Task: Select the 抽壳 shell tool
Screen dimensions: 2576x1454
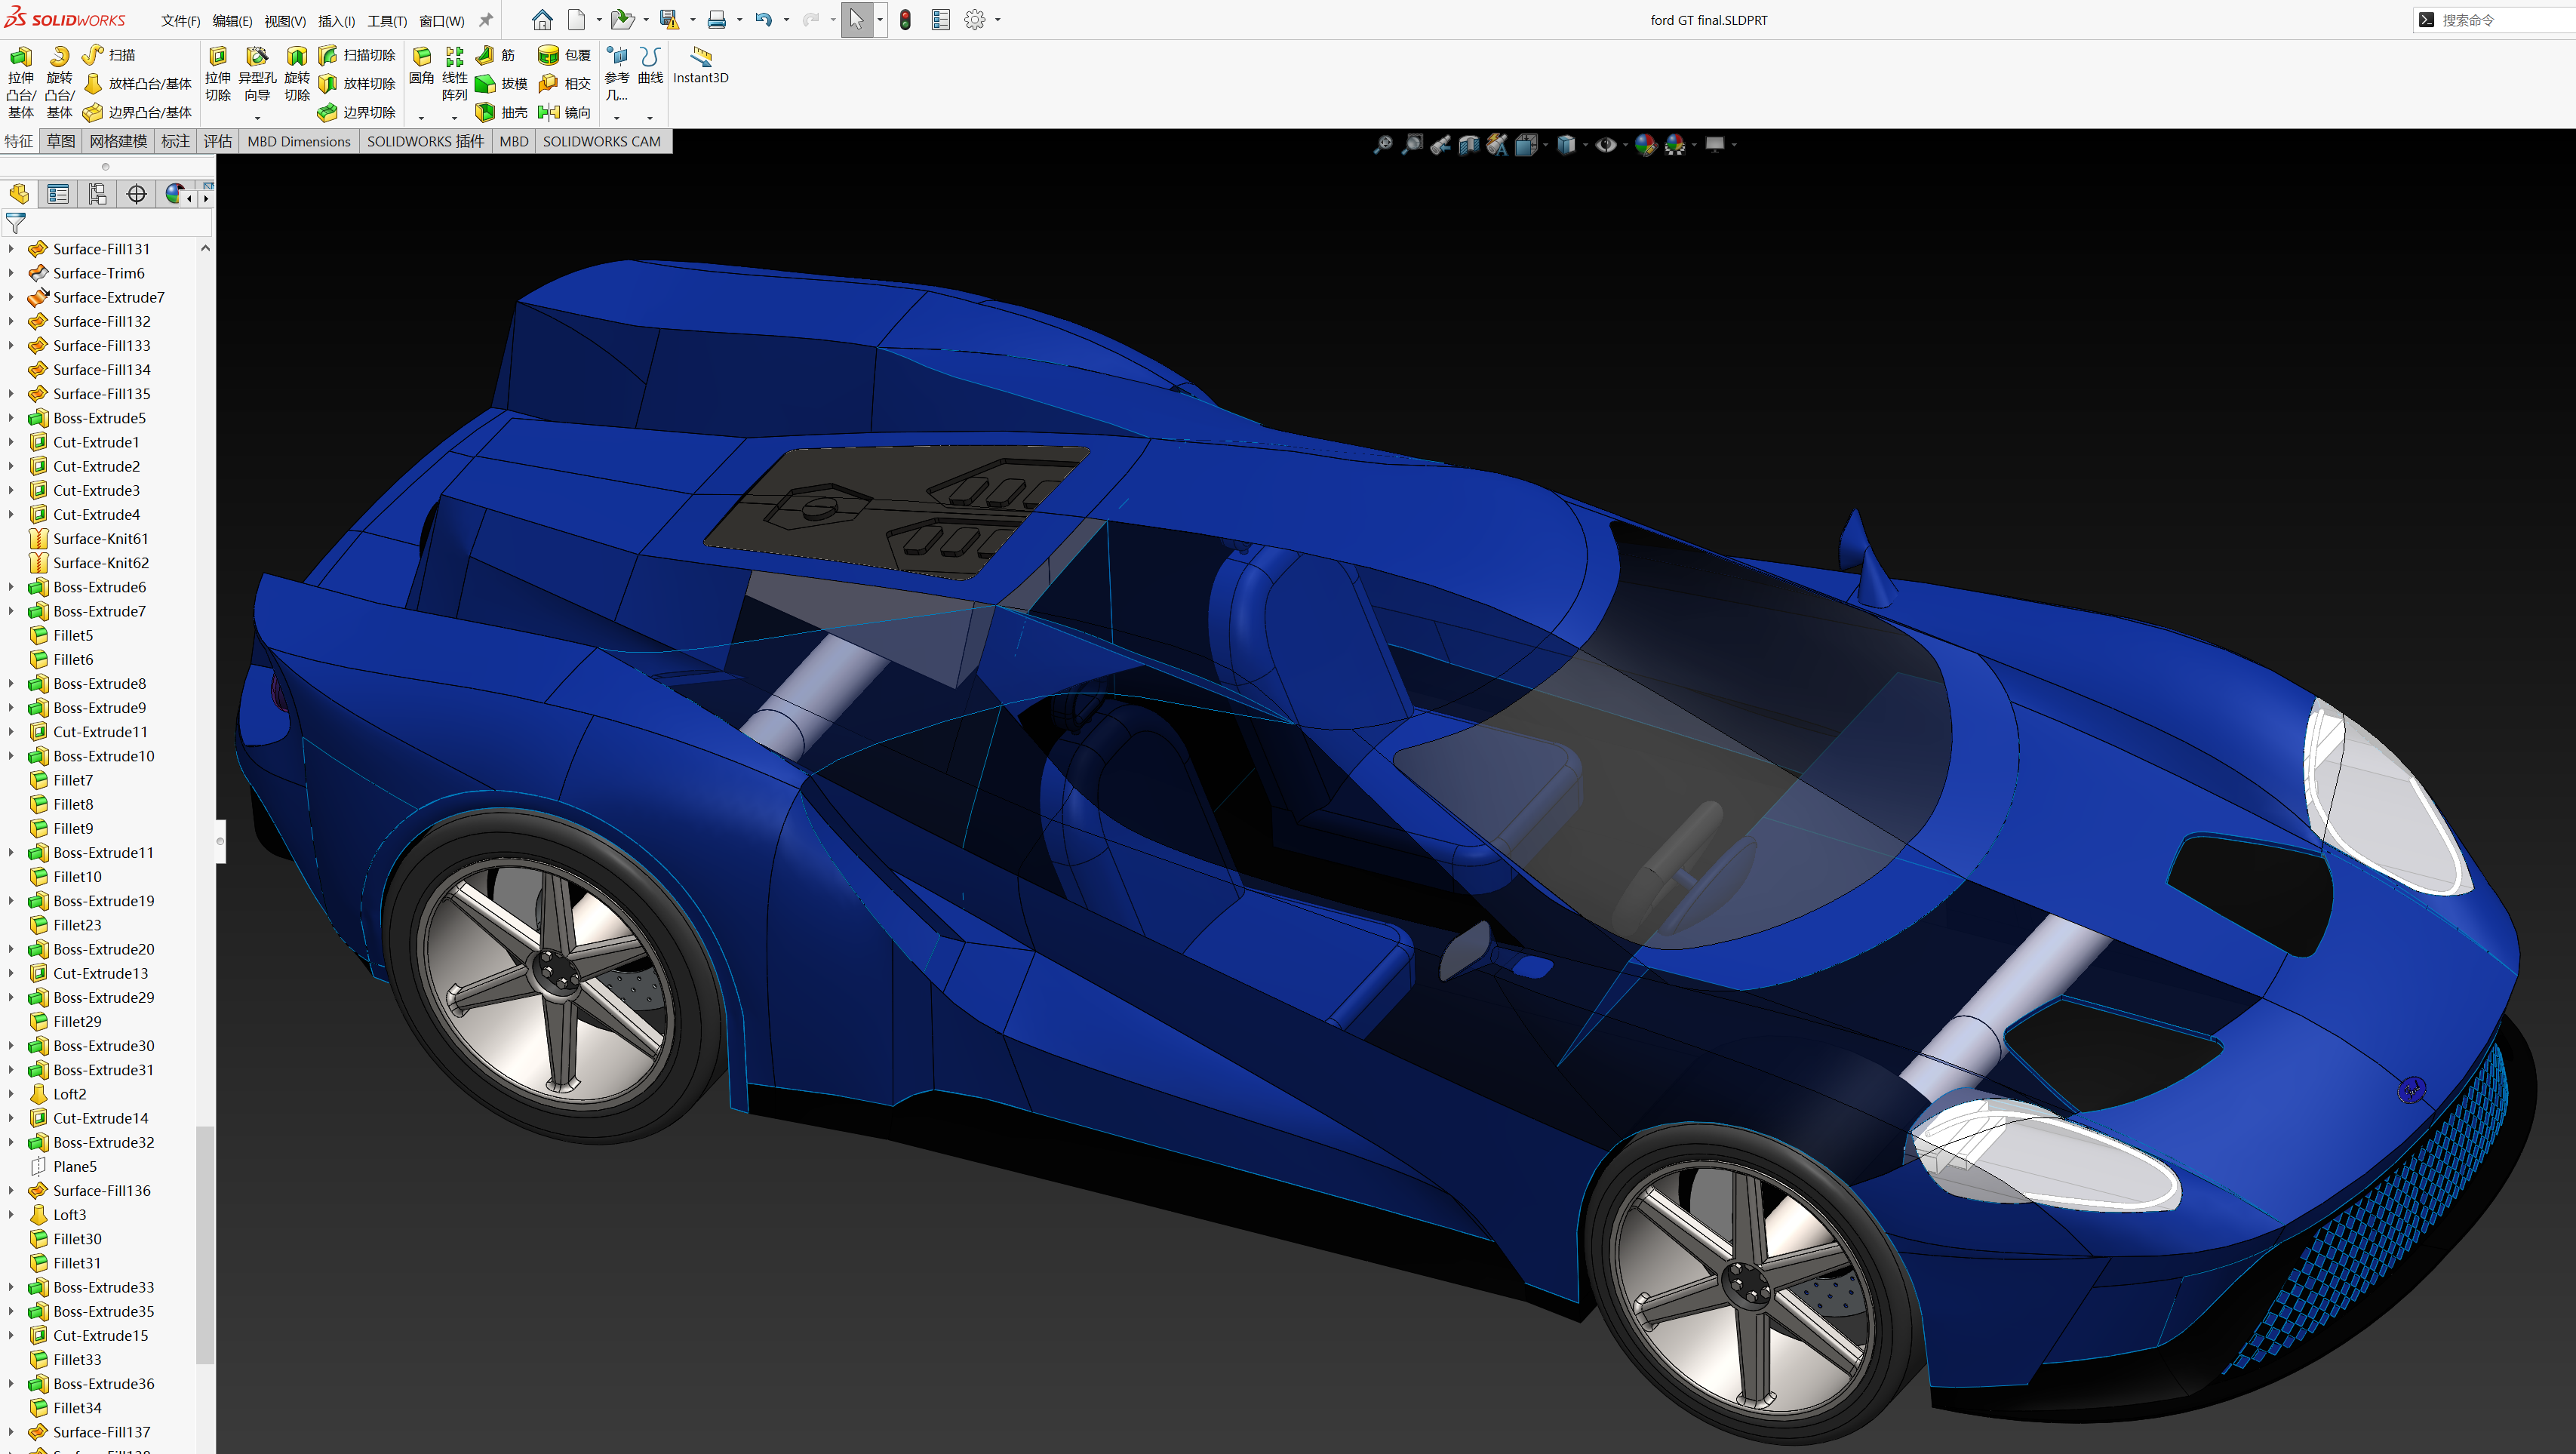Action: click(501, 112)
